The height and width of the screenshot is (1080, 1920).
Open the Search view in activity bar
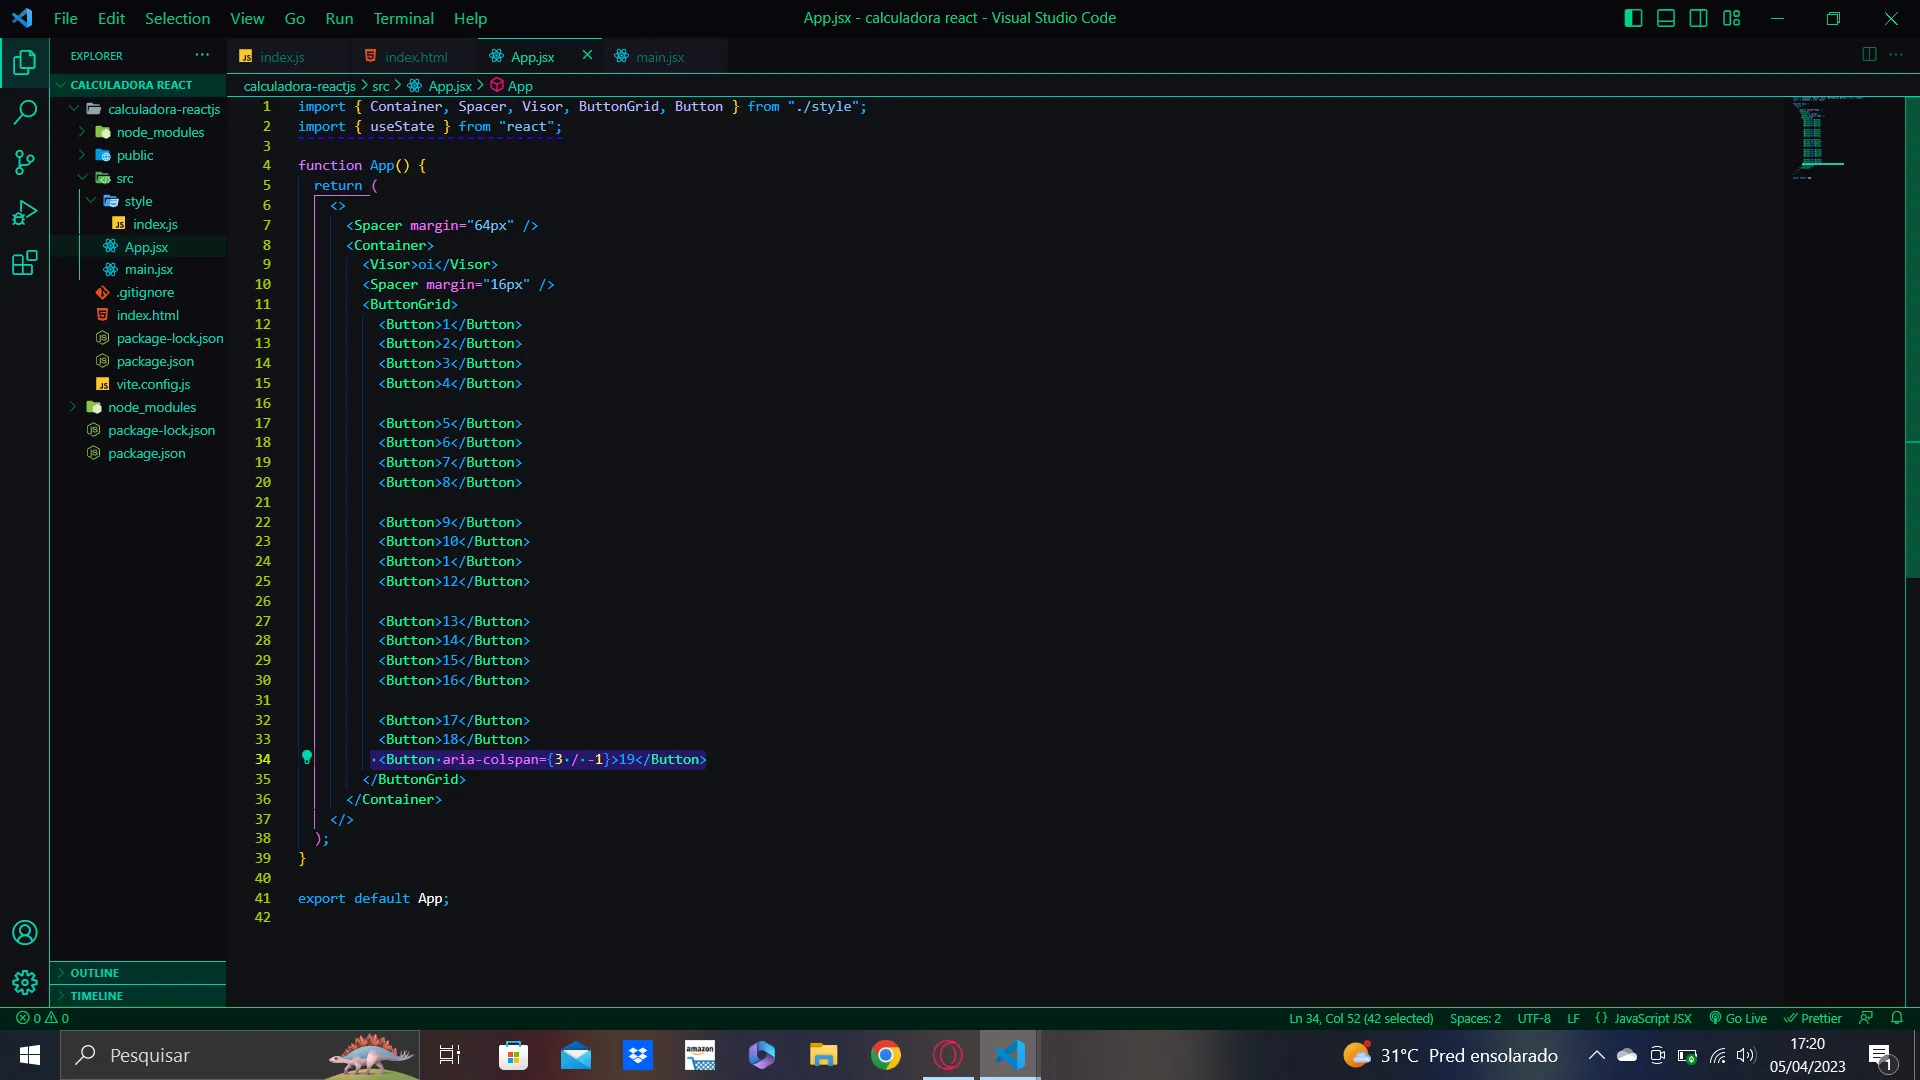coord(25,112)
